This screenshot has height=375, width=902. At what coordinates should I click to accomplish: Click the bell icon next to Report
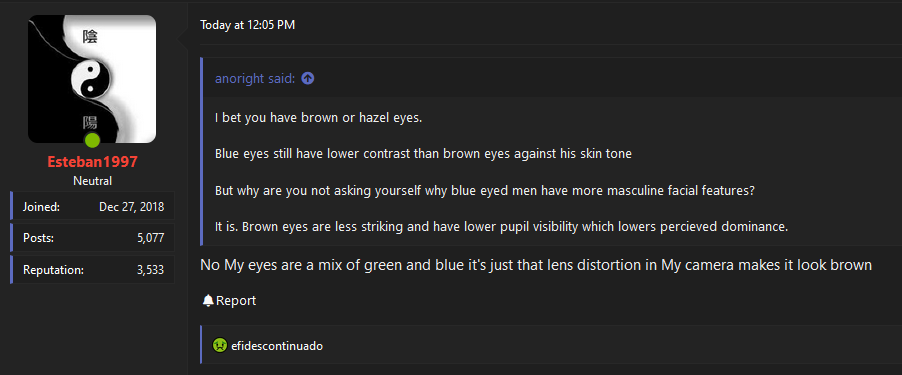point(208,300)
